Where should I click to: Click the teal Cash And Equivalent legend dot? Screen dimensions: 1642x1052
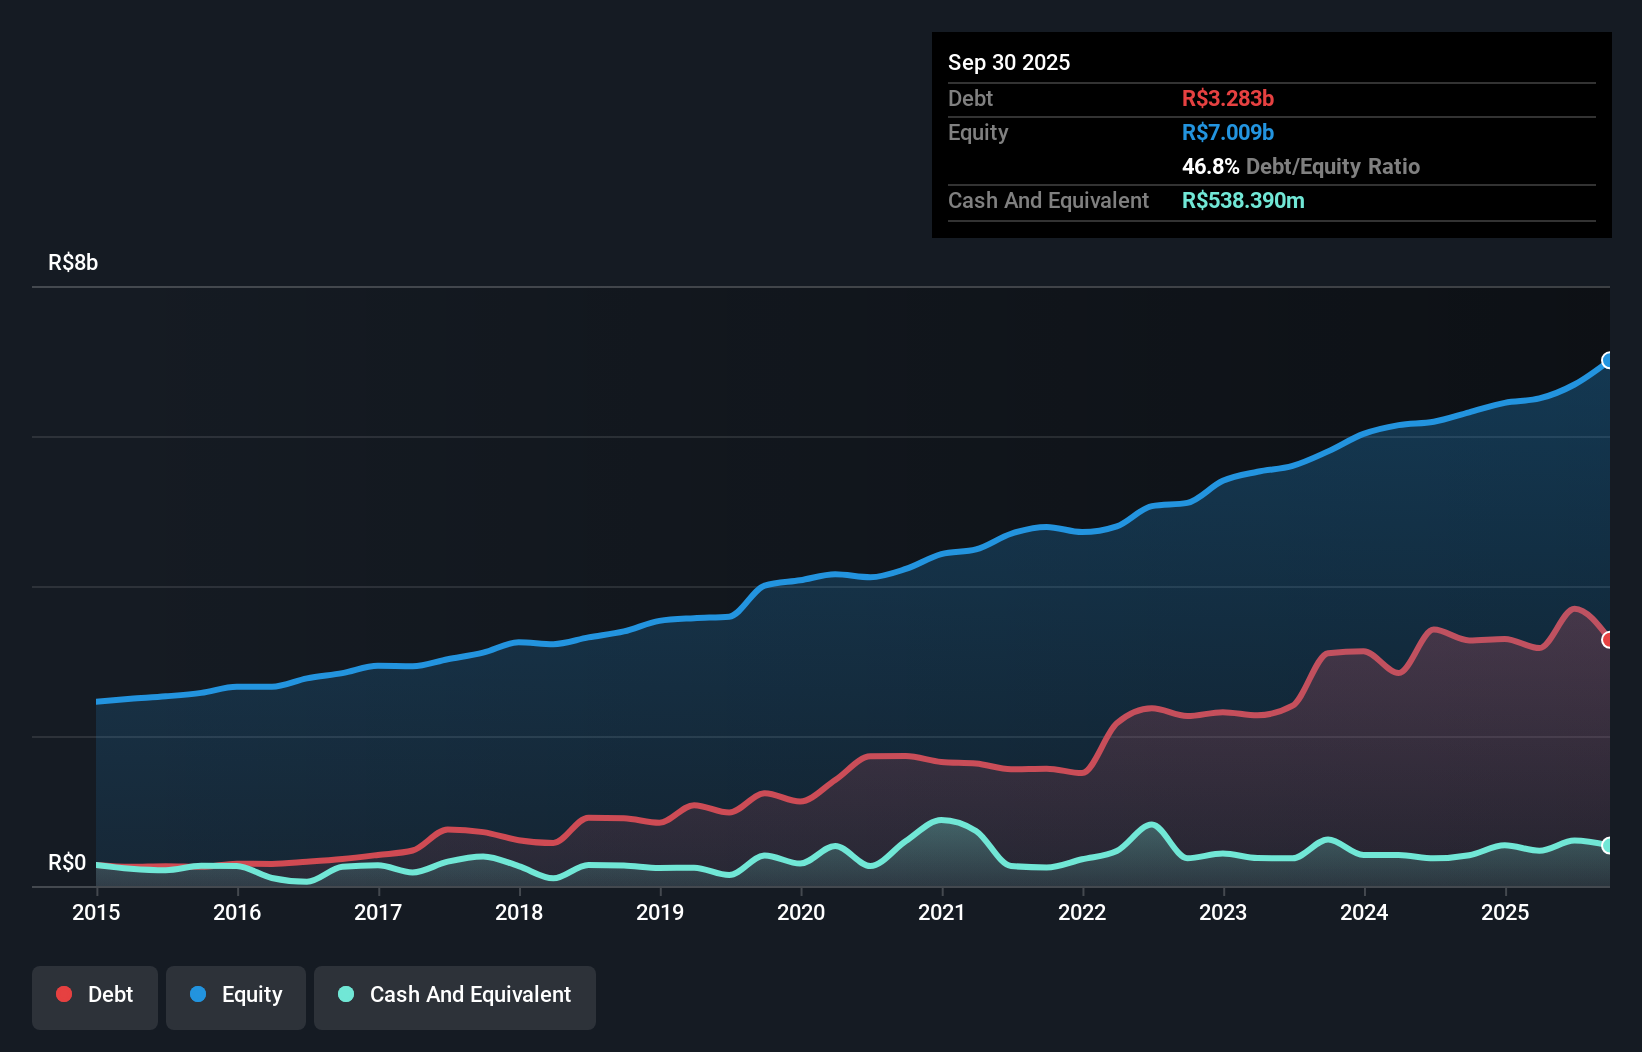click(x=345, y=994)
